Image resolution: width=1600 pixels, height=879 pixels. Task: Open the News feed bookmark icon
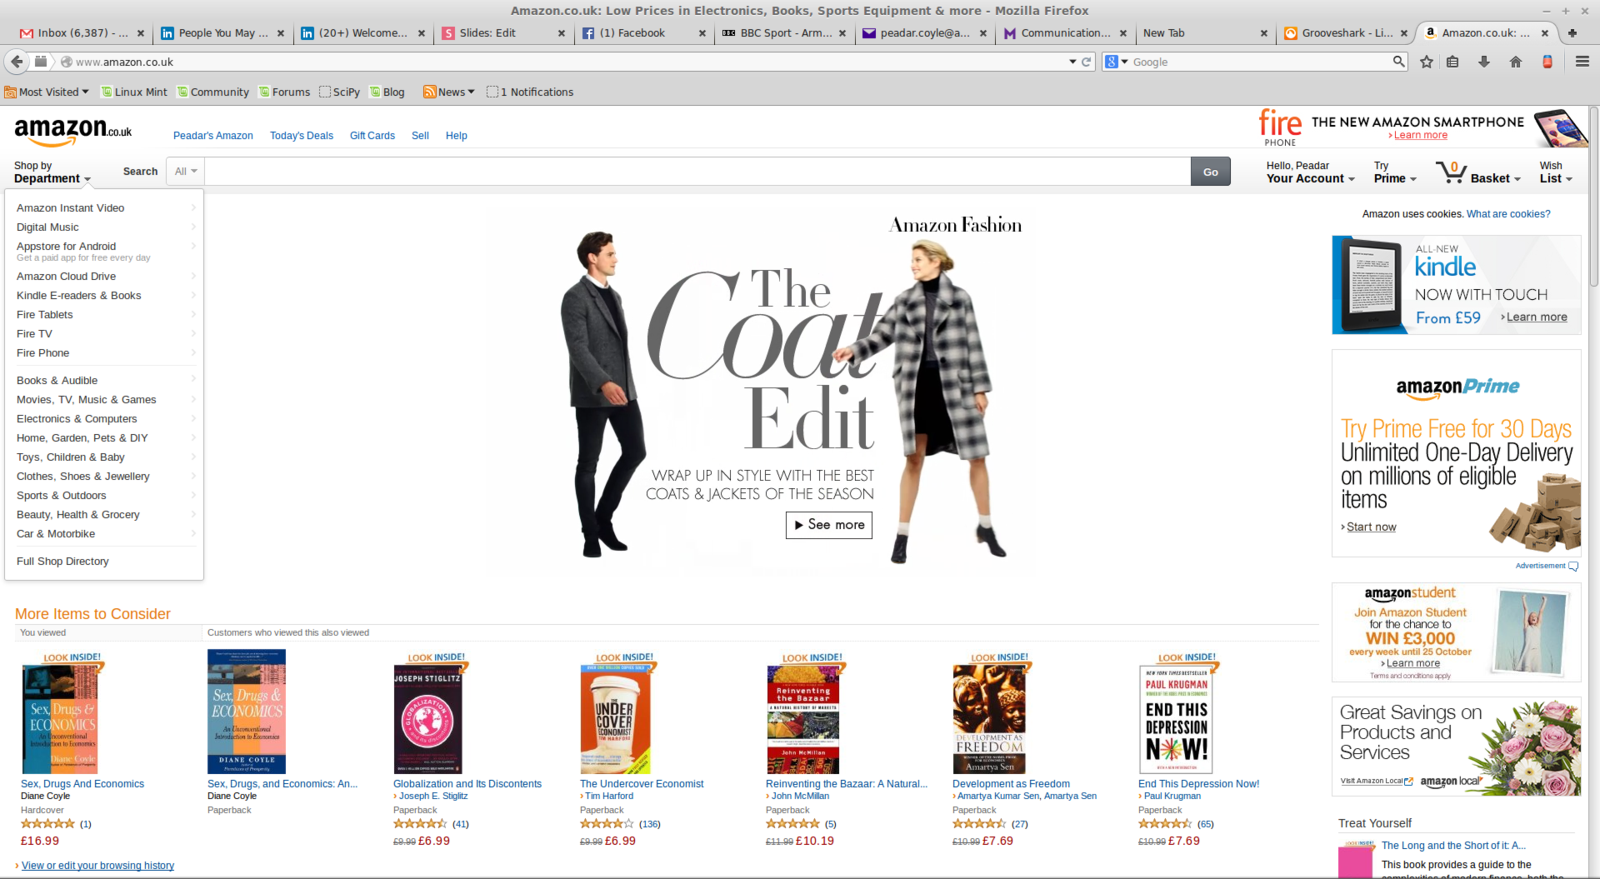click(x=429, y=92)
